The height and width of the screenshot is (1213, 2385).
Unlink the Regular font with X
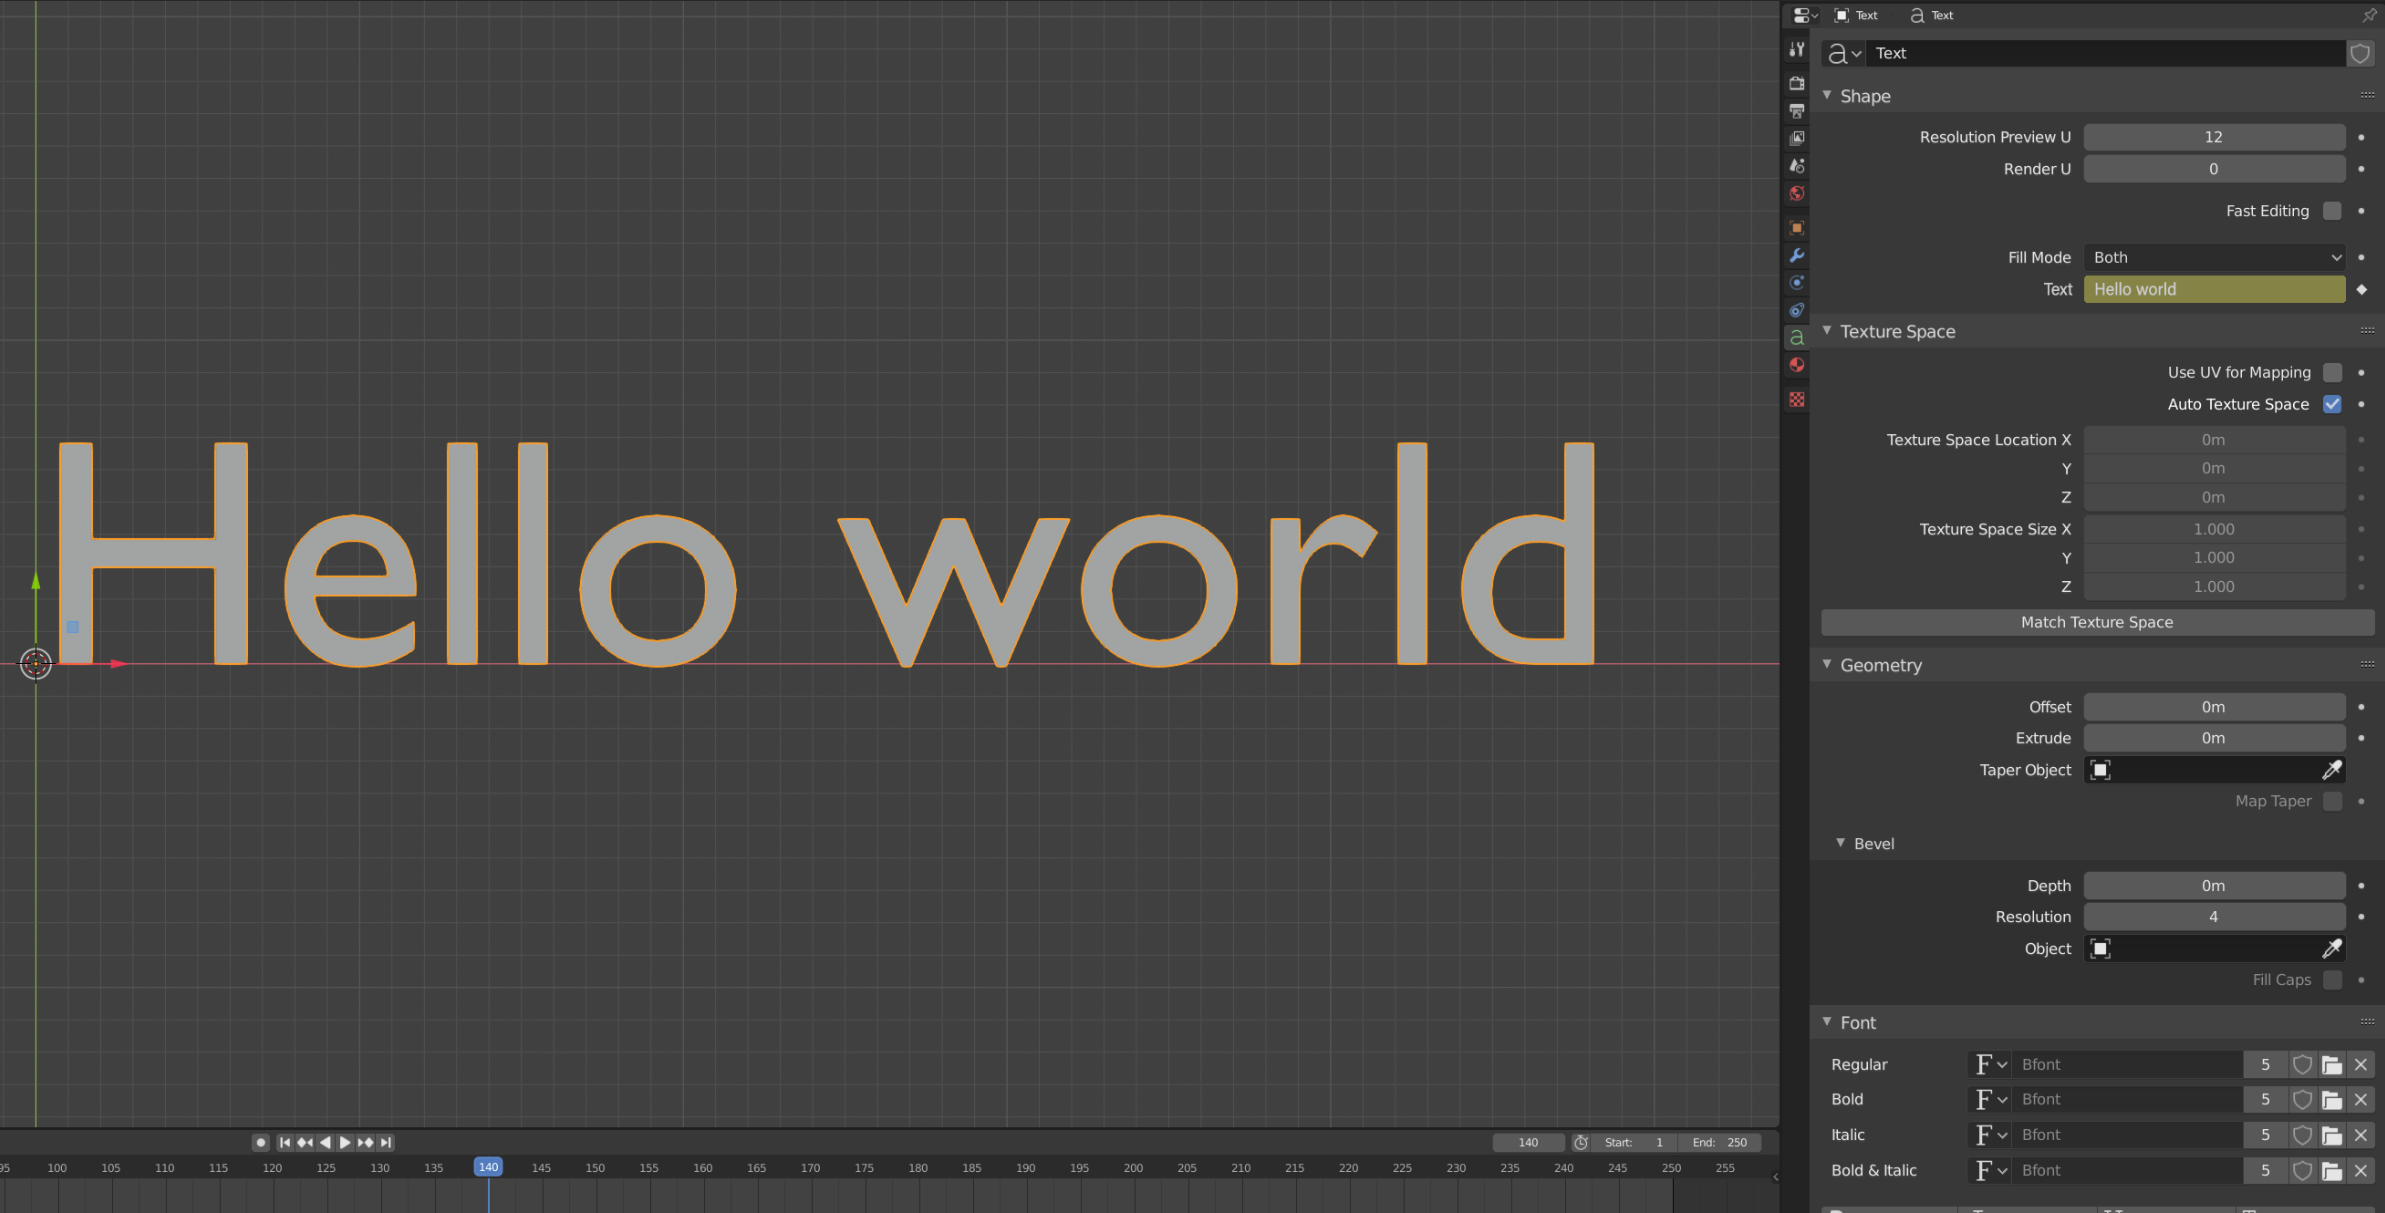point(2361,1065)
